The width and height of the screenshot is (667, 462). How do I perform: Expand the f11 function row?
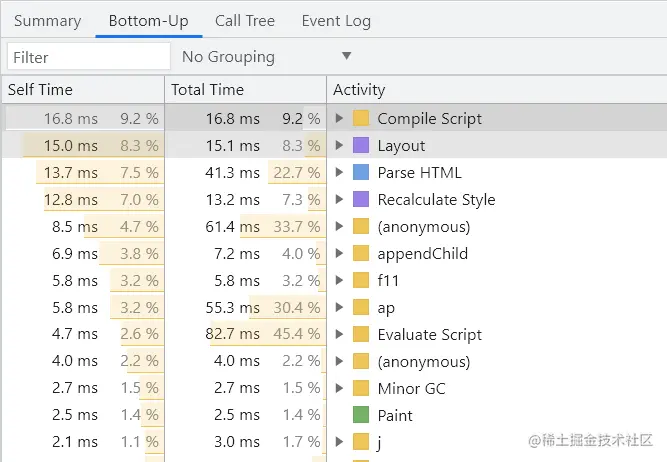[340, 281]
